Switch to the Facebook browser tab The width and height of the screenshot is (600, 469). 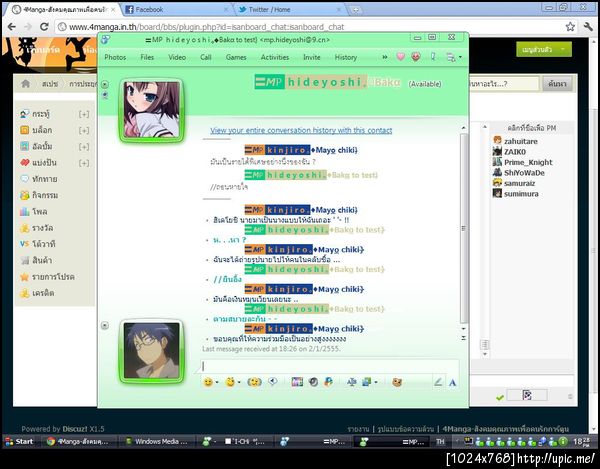click(176, 10)
